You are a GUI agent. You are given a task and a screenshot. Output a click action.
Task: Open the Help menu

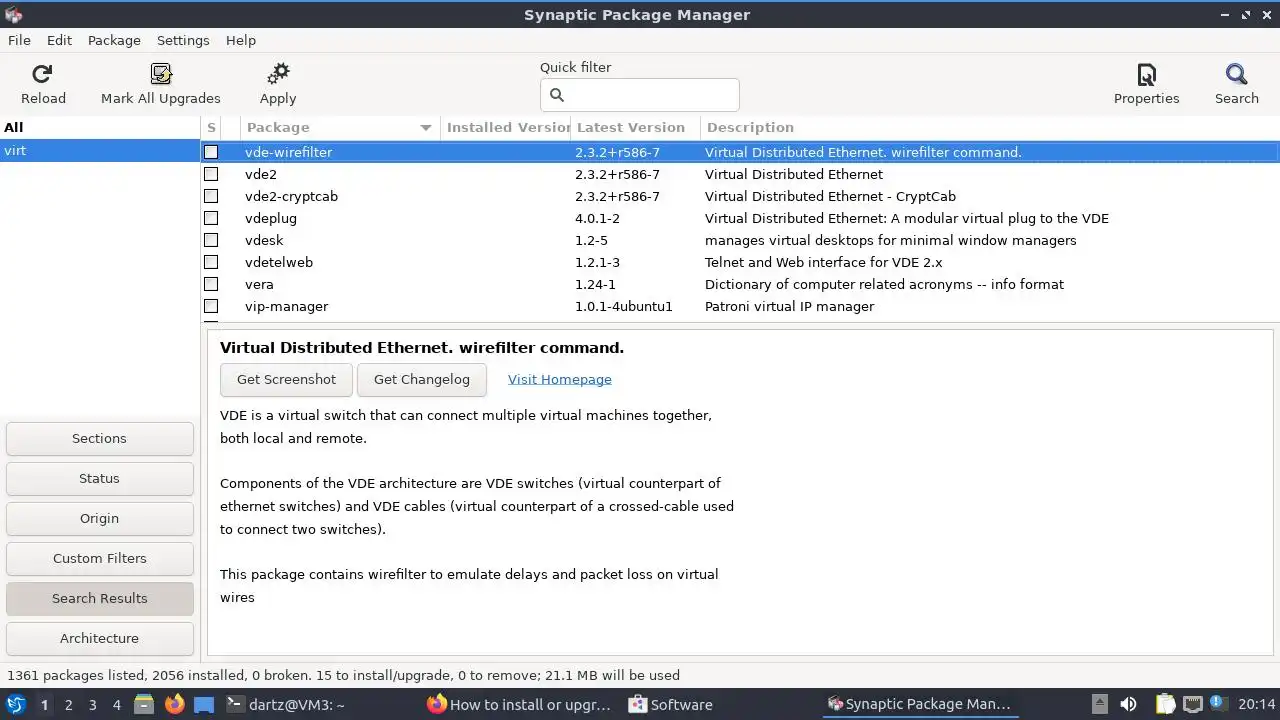coord(241,40)
